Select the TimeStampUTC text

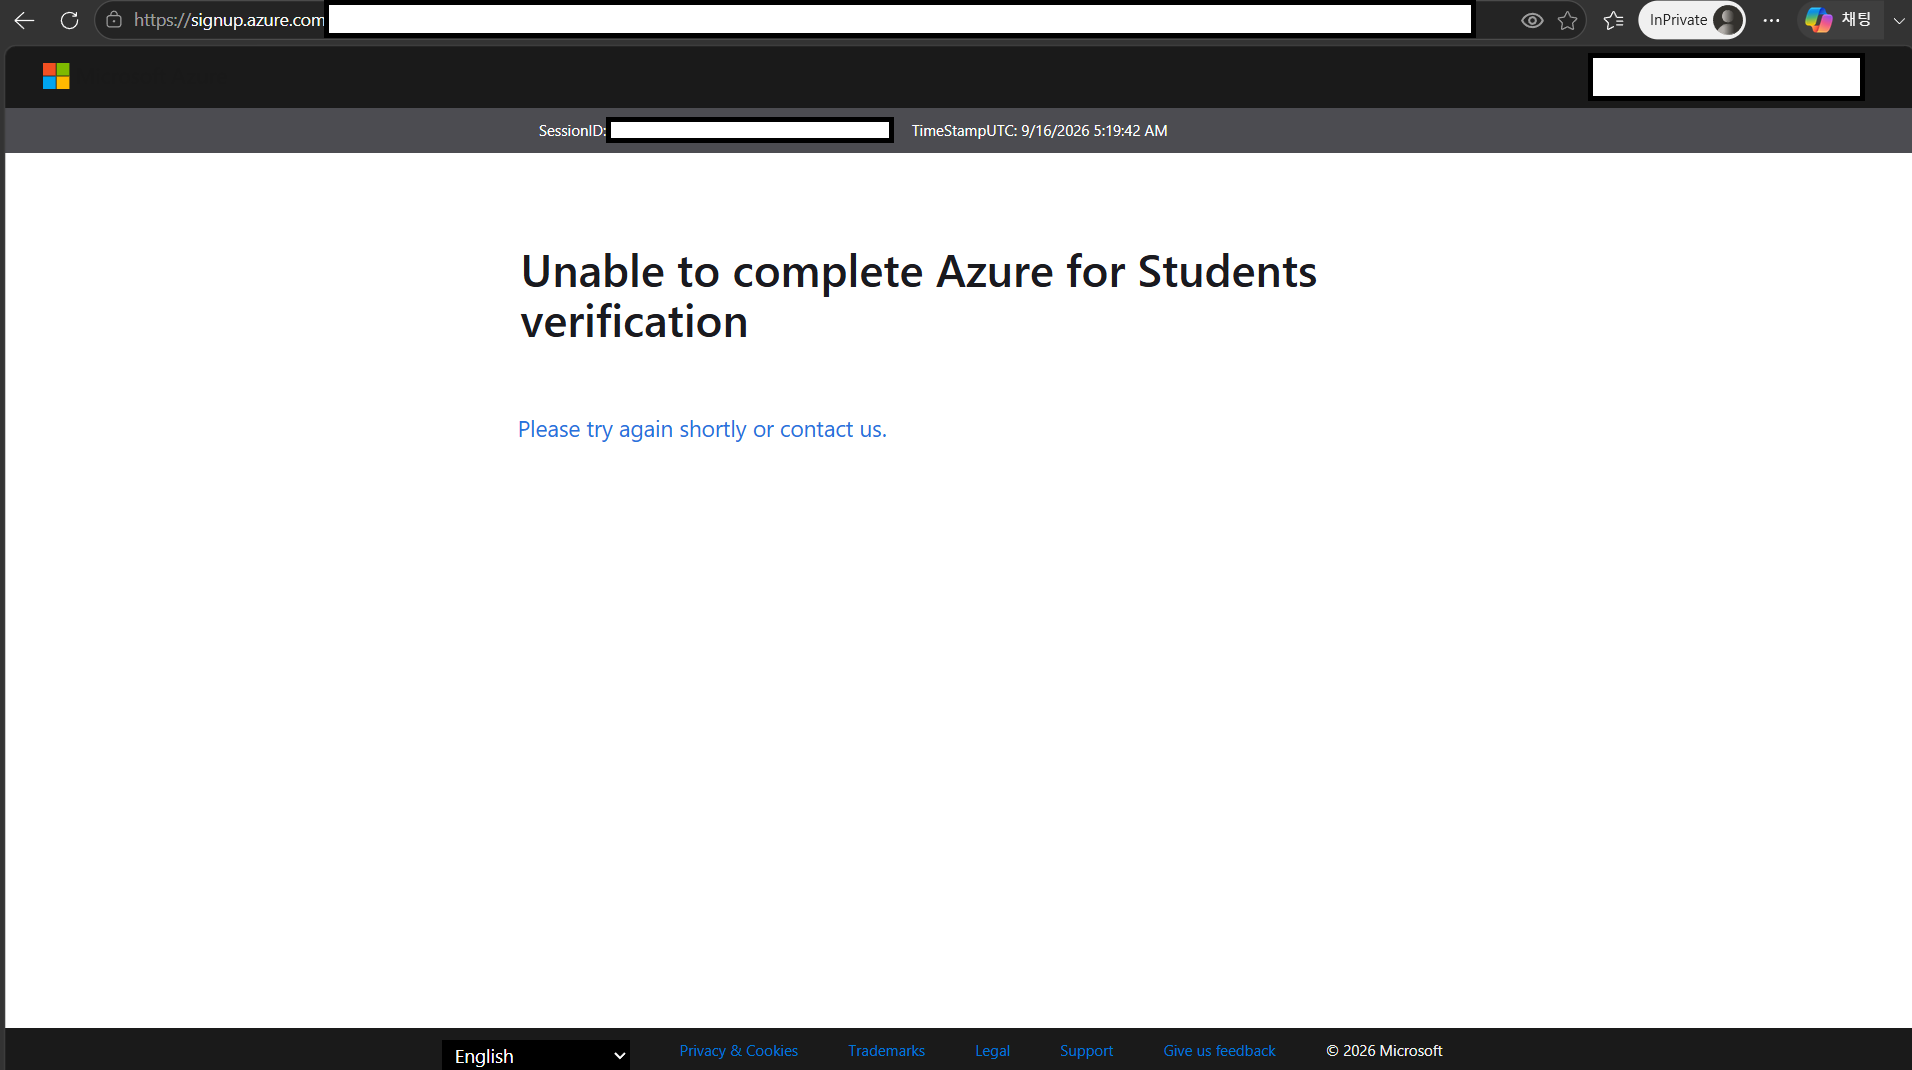[x=1039, y=131]
